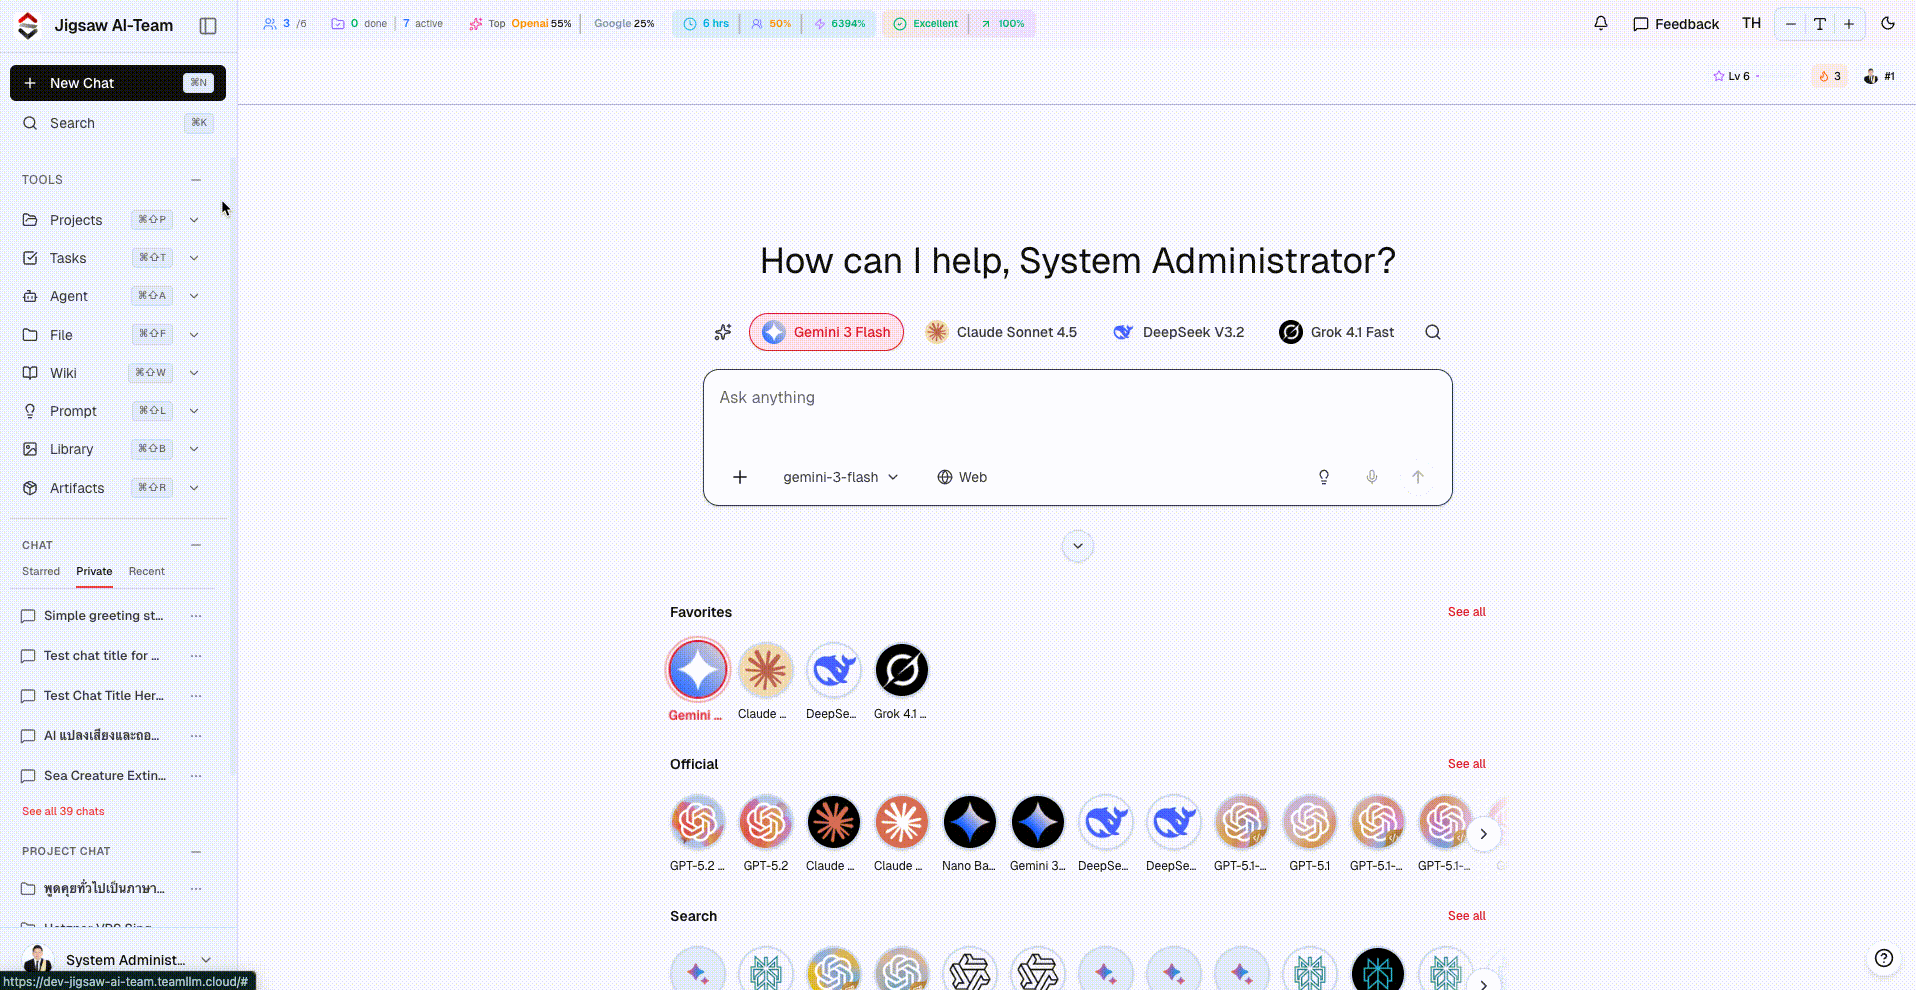The width and height of the screenshot is (1916, 990).
Task: Decrease font size minus button
Action: coord(1791,24)
